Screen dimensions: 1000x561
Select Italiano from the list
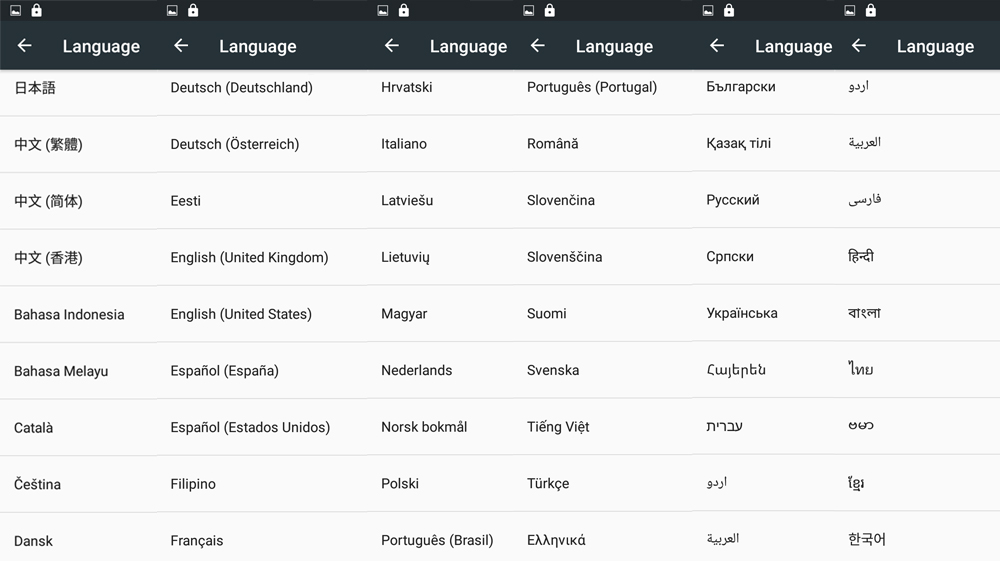404,144
